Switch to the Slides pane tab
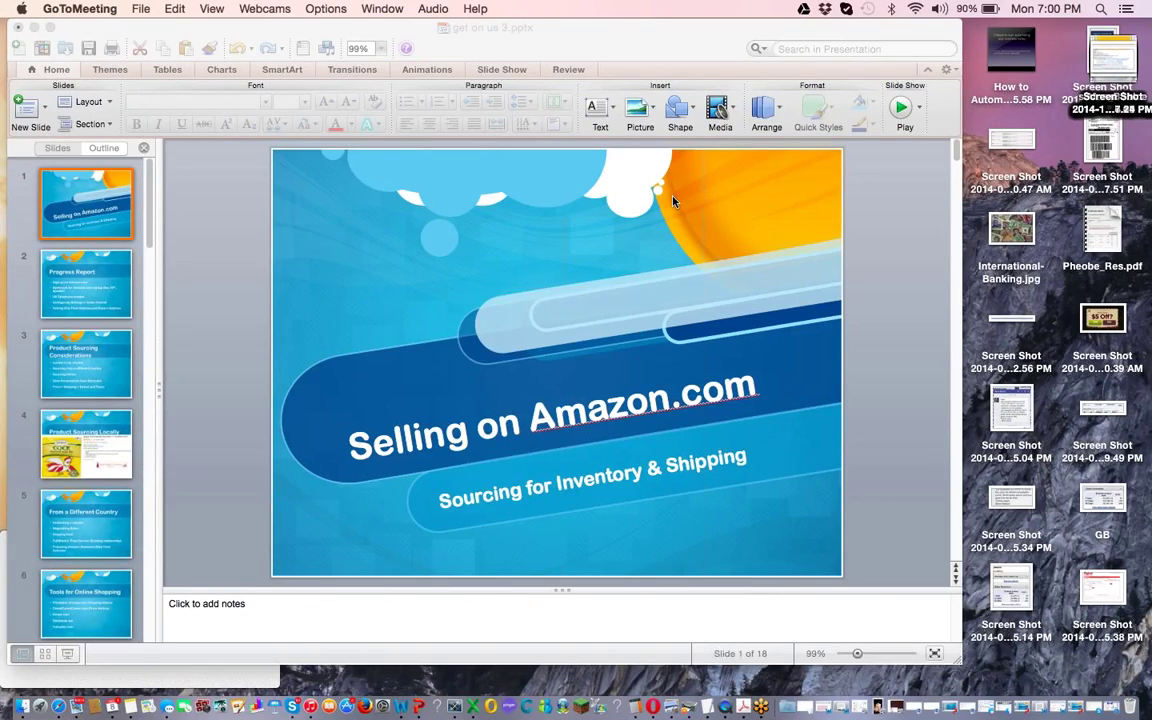Image resolution: width=1152 pixels, height=720 pixels. pos(57,148)
